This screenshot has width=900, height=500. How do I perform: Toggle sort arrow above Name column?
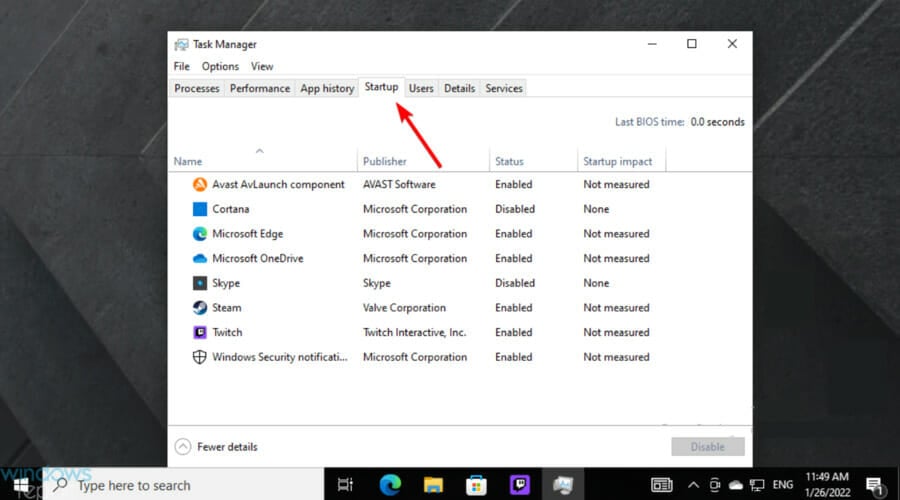pyautogui.click(x=259, y=151)
